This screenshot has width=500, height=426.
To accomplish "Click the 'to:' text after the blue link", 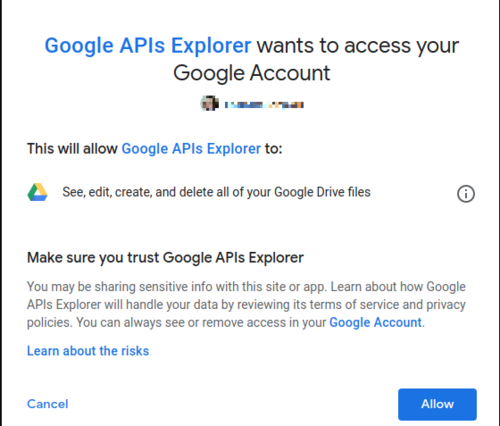I will tap(274, 149).
